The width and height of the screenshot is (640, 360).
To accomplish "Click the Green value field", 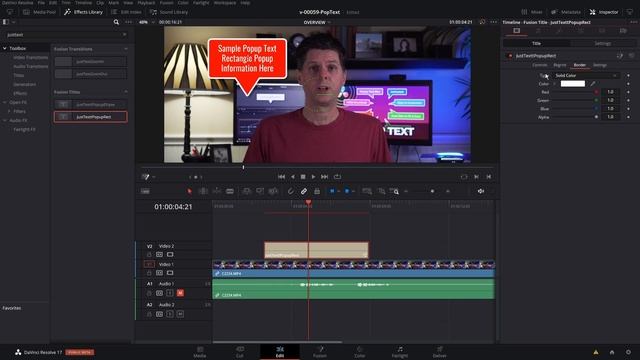I will coord(611,100).
